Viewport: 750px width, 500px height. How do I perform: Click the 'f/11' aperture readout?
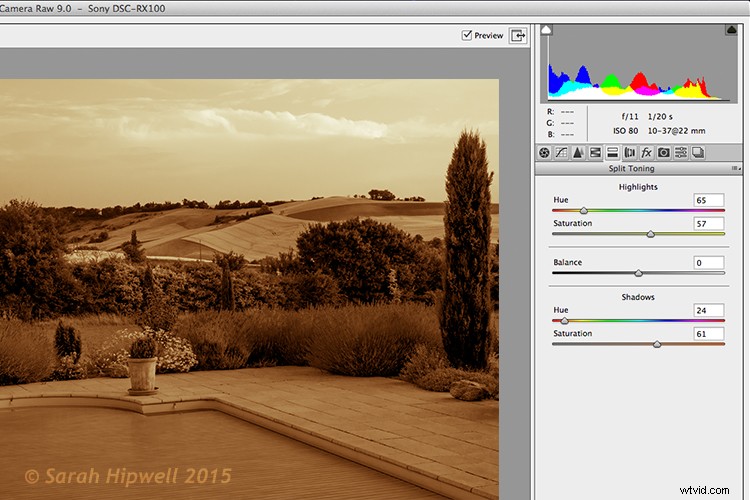click(x=630, y=117)
